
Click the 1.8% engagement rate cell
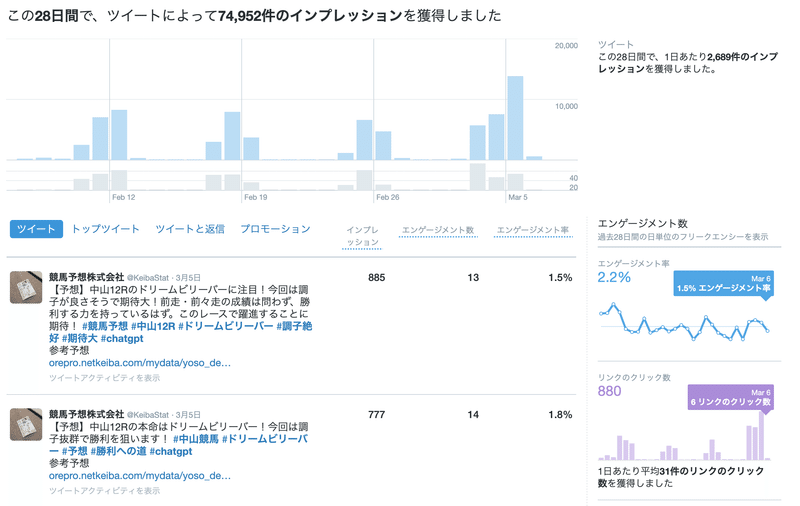pos(560,415)
